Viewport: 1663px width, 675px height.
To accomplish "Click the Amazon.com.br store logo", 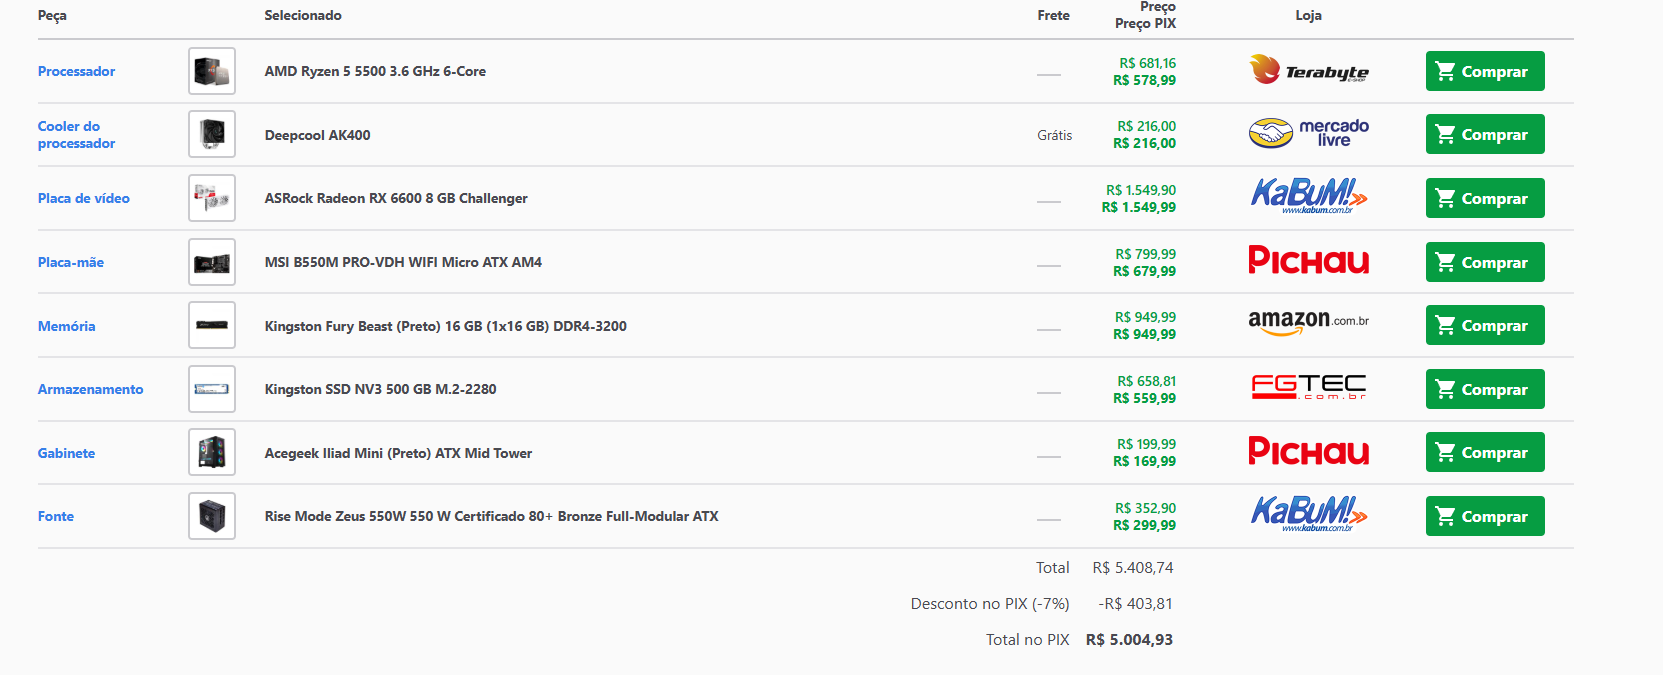I will point(1308,324).
